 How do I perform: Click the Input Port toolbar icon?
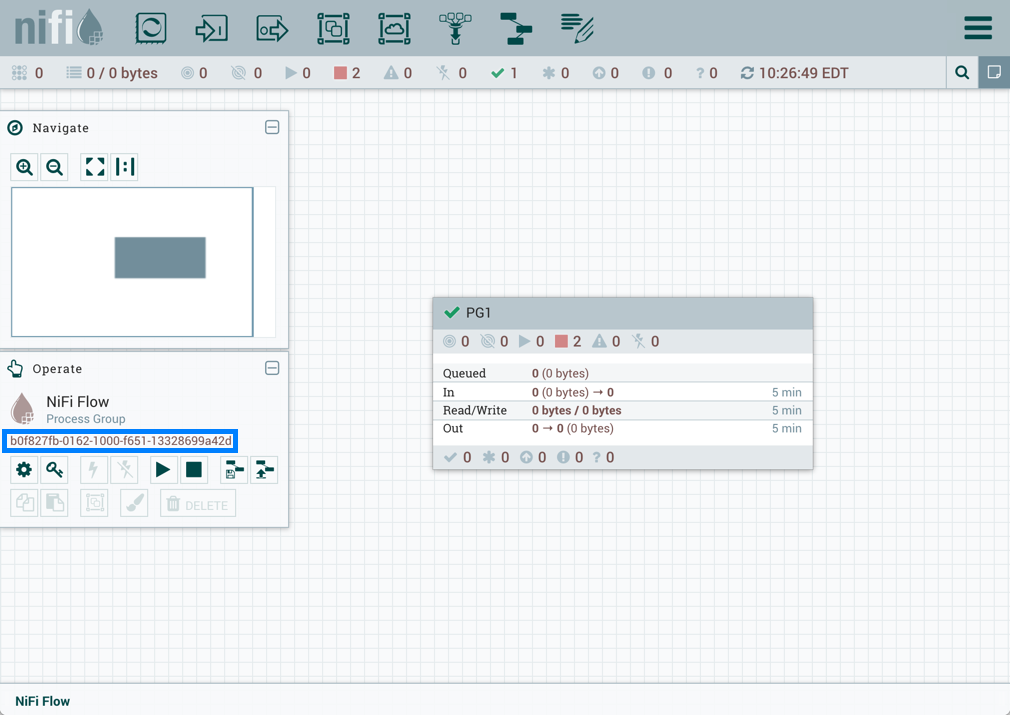(211, 29)
